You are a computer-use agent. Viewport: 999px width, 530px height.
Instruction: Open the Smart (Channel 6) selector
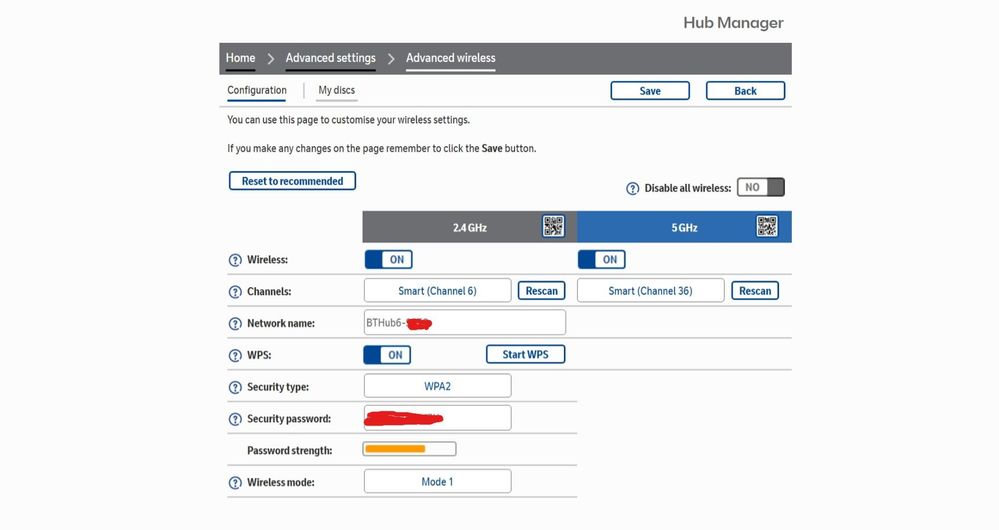[x=437, y=291]
